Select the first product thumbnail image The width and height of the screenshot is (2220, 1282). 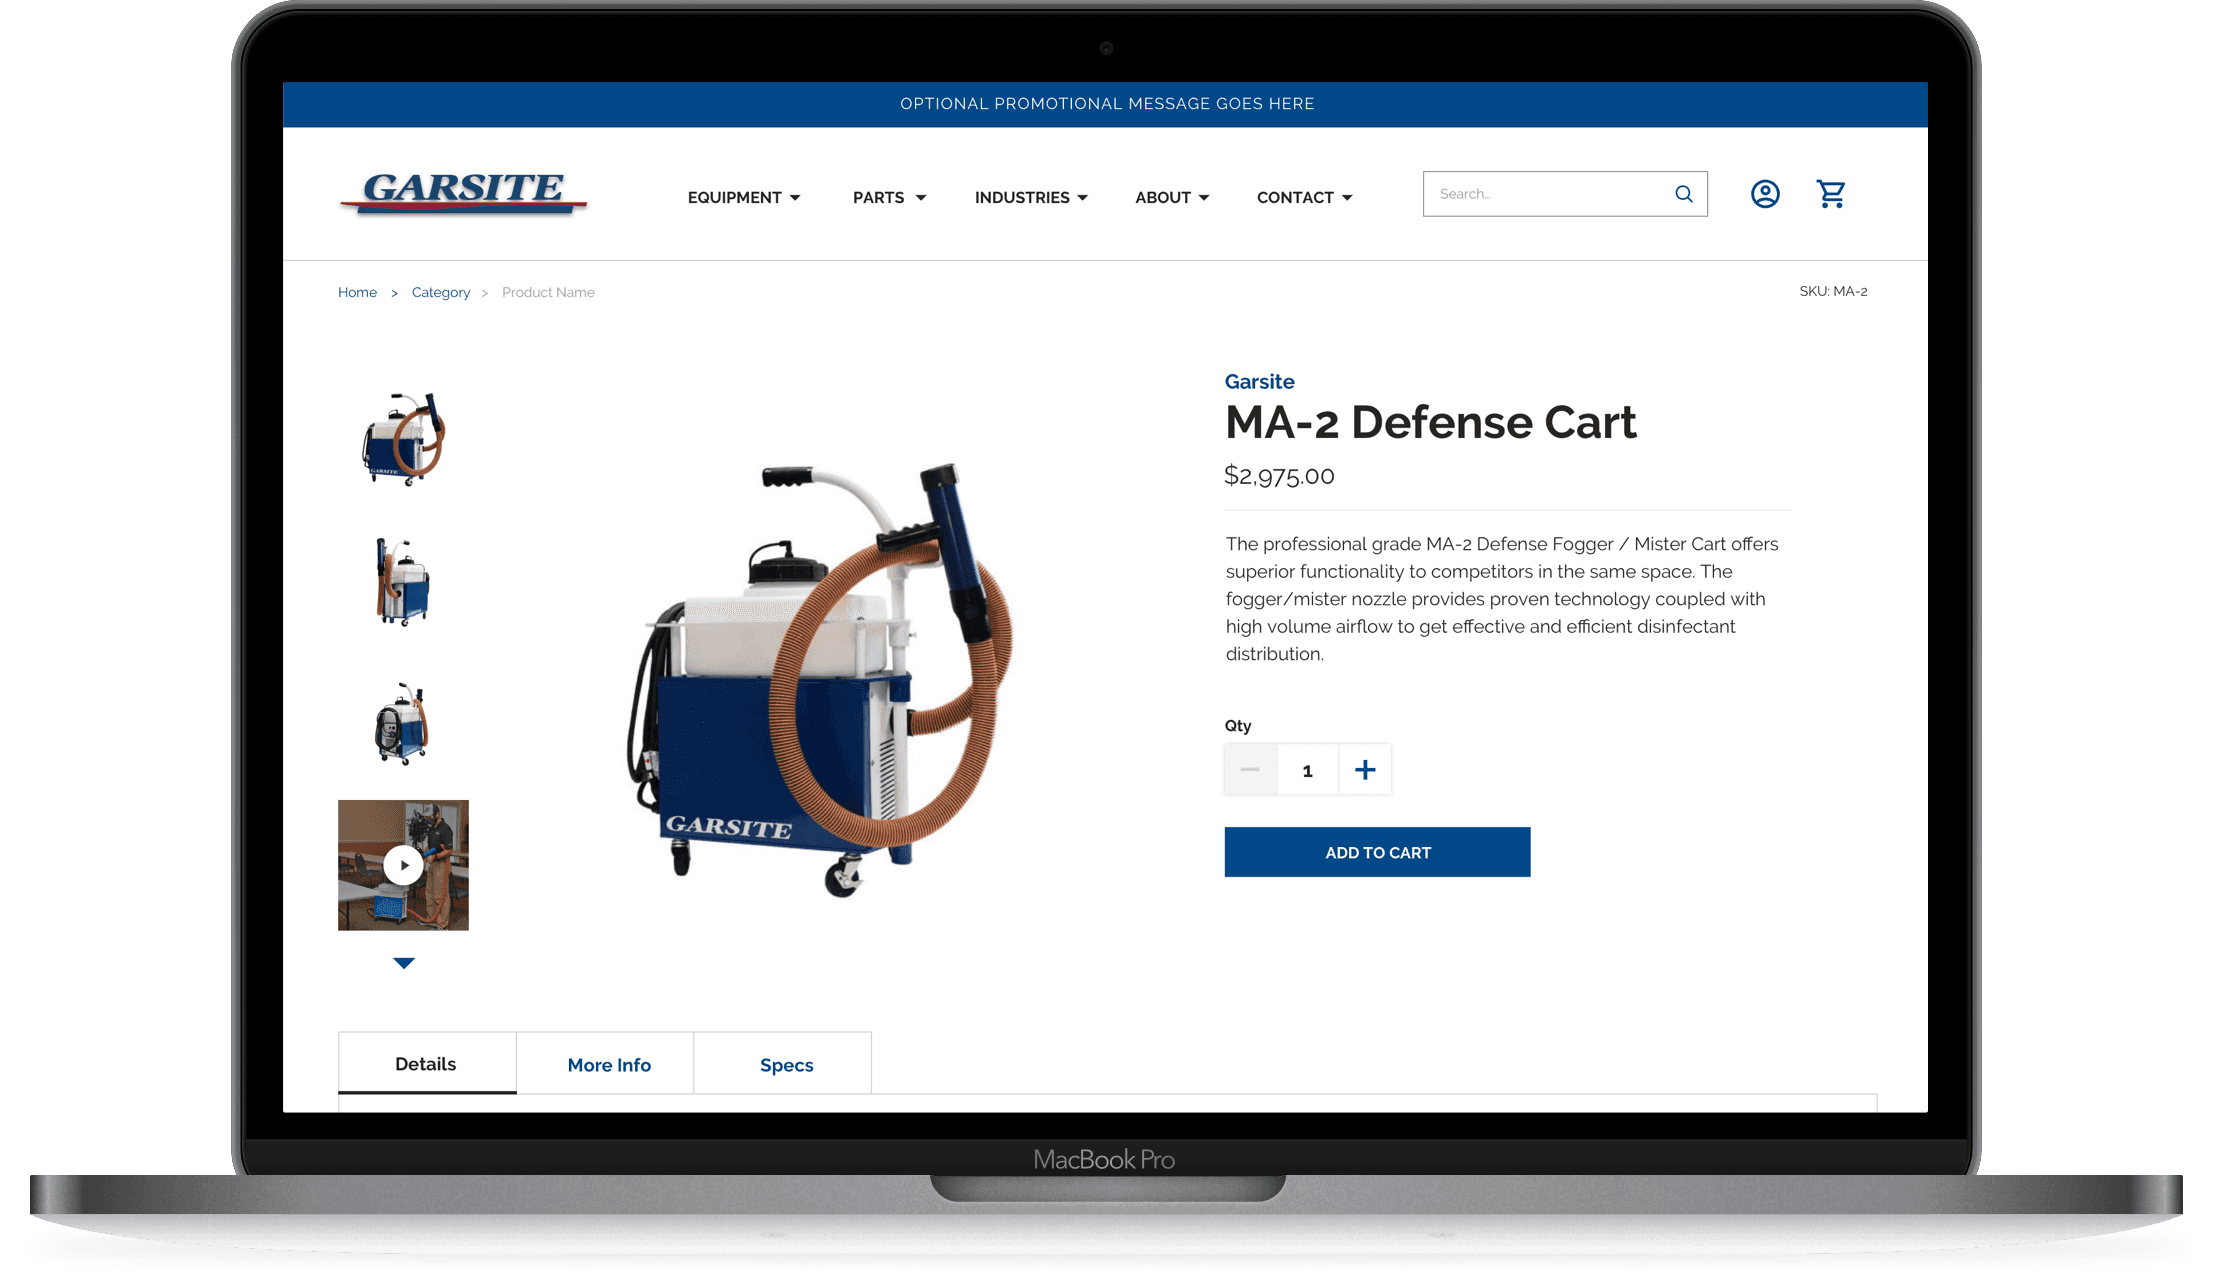point(403,439)
